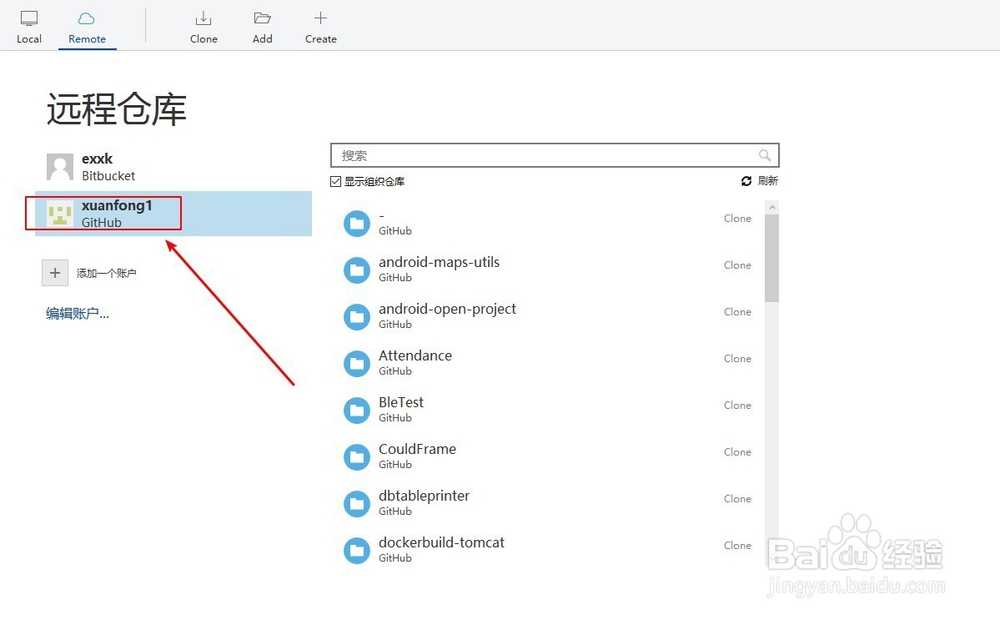Clone the CouldFrame repository
Viewport: 1000px width, 620px height.
(x=737, y=452)
